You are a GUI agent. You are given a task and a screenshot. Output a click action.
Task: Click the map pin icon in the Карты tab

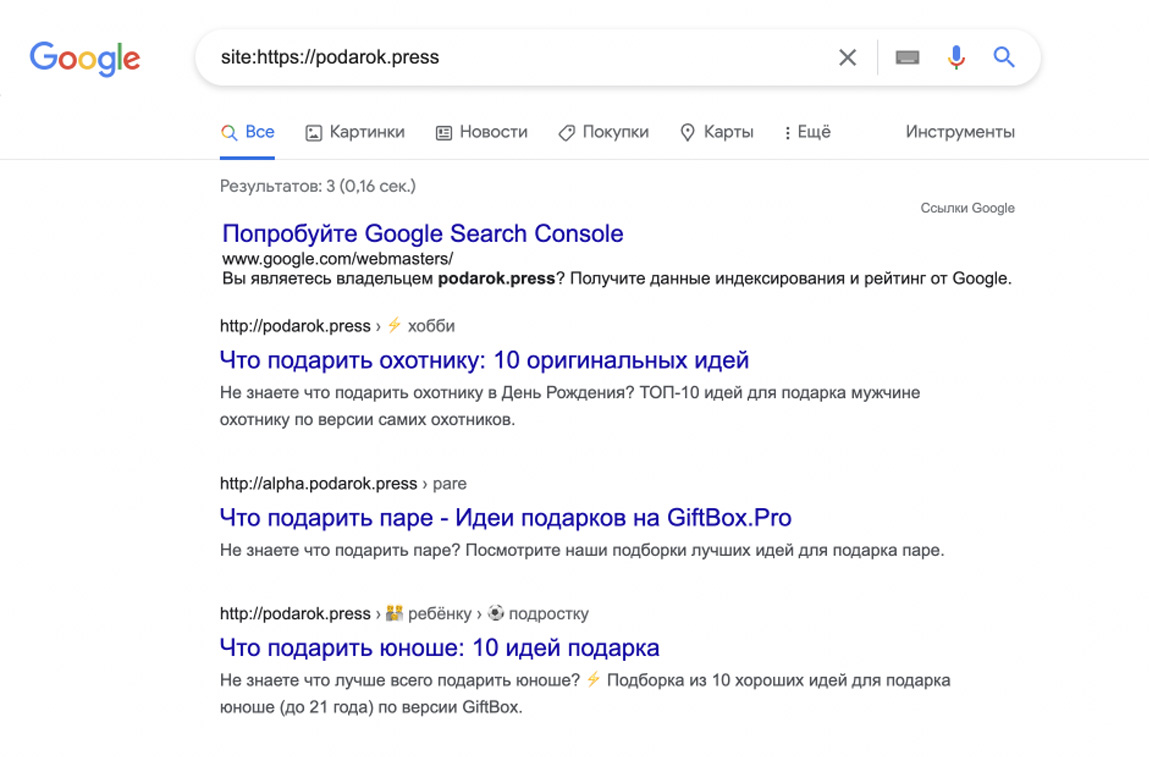point(687,133)
